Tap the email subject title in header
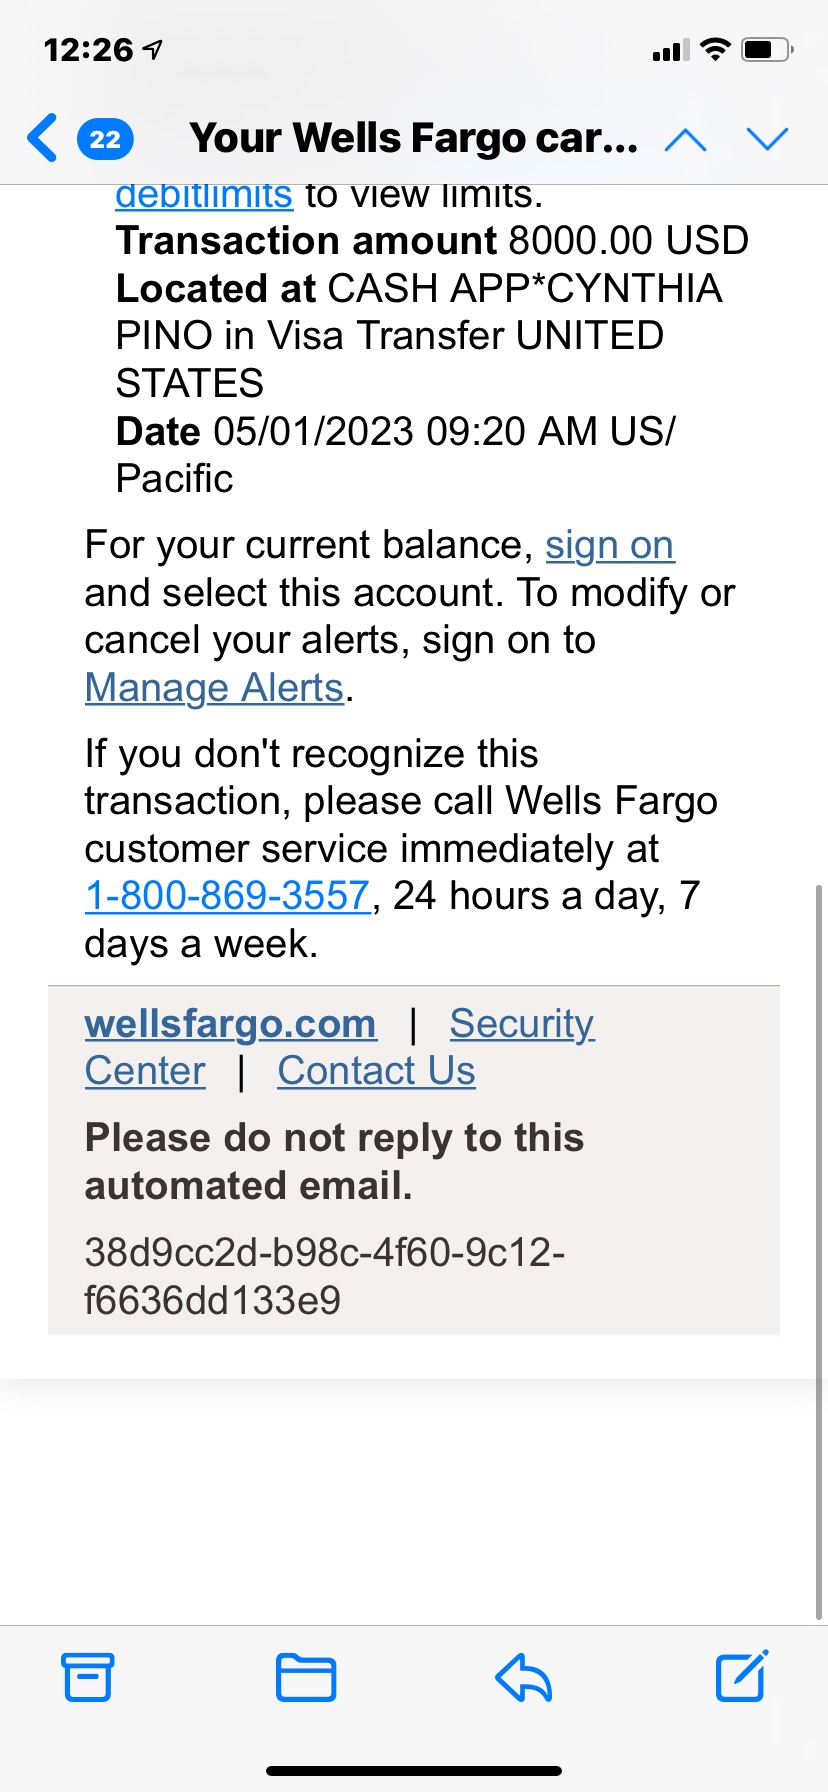 (x=414, y=138)
